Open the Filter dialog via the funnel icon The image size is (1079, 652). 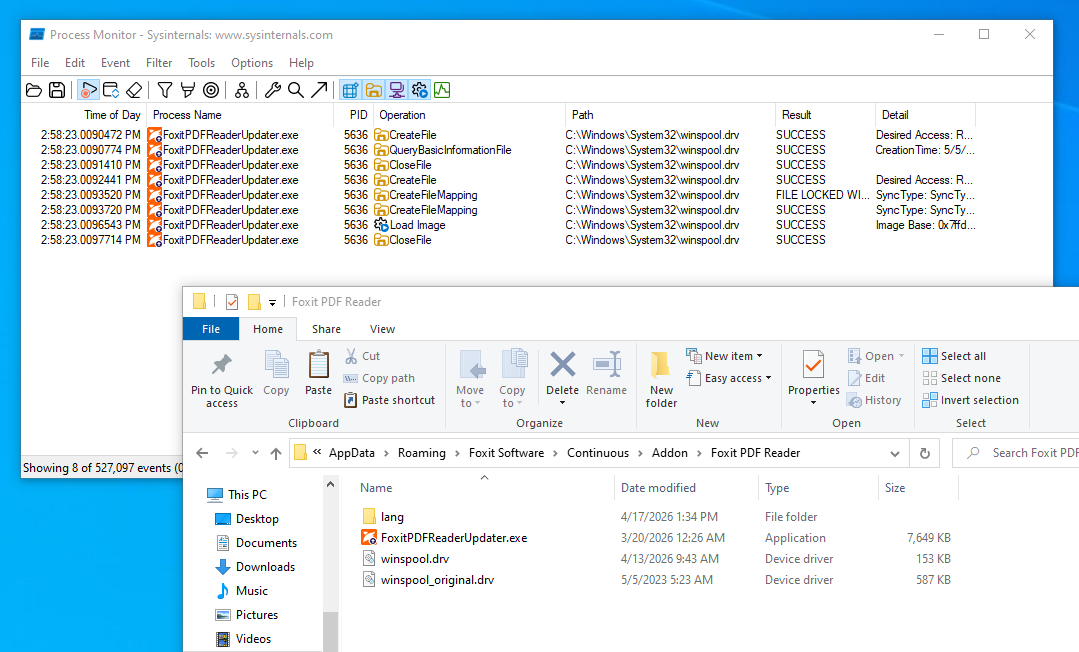click(164, 90)
